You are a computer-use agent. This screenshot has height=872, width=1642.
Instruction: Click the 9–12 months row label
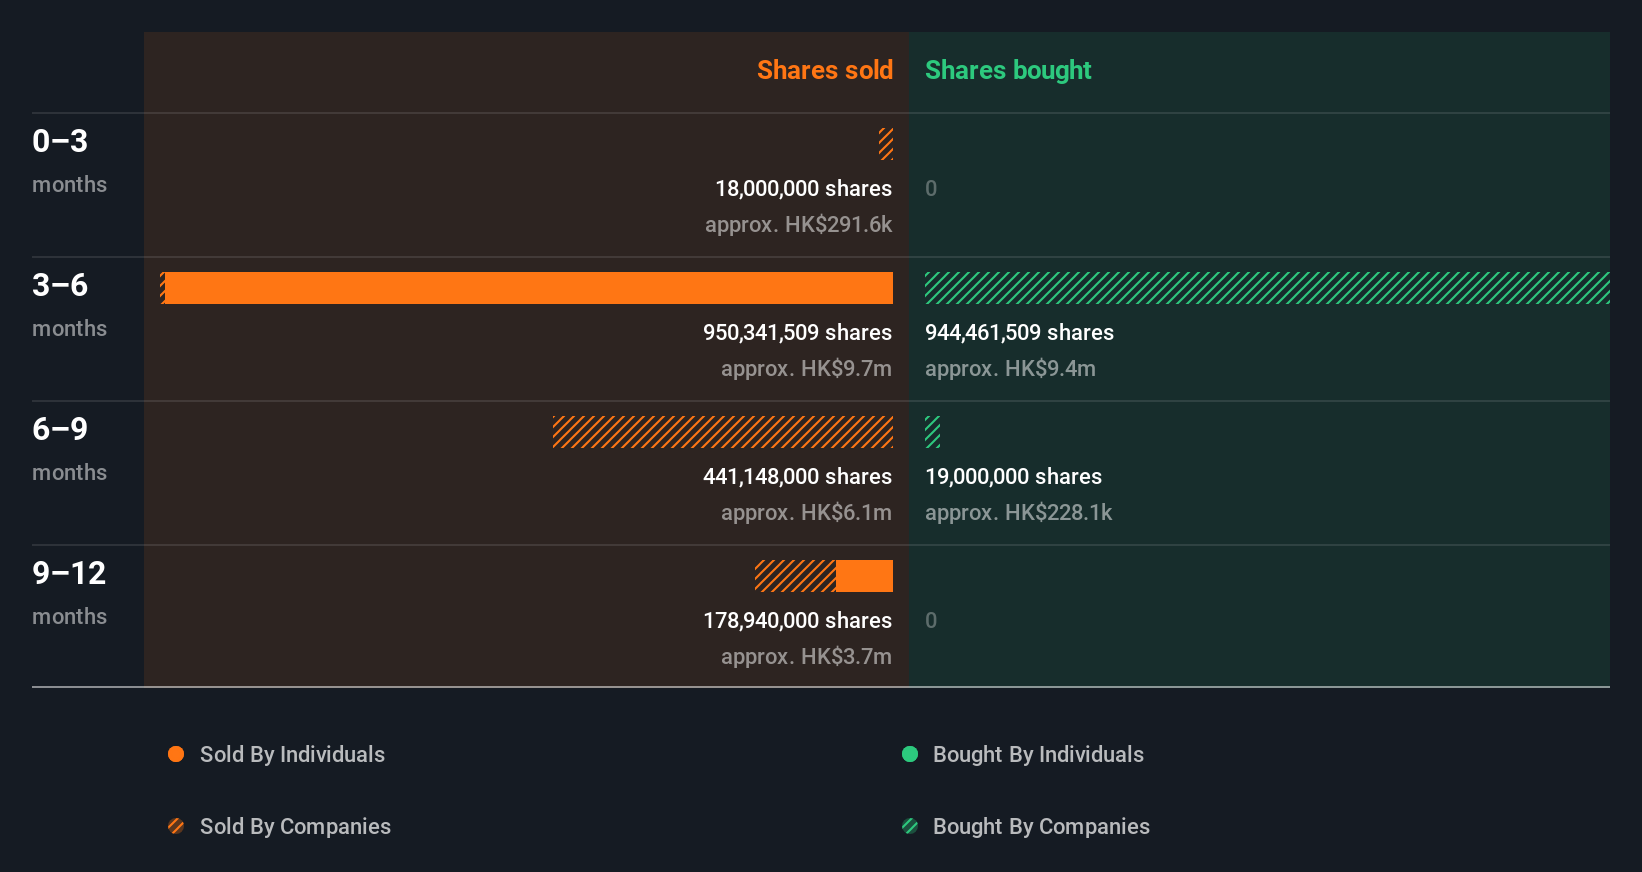point(69,593)
